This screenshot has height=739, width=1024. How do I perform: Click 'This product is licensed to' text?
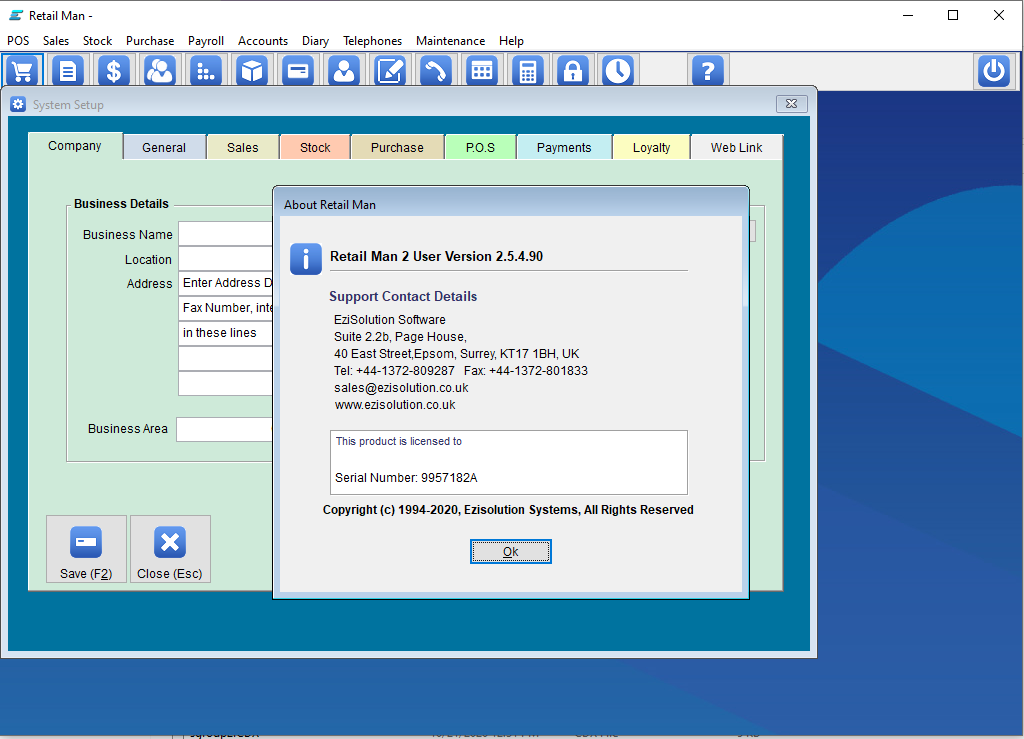(x=398, y=441)
